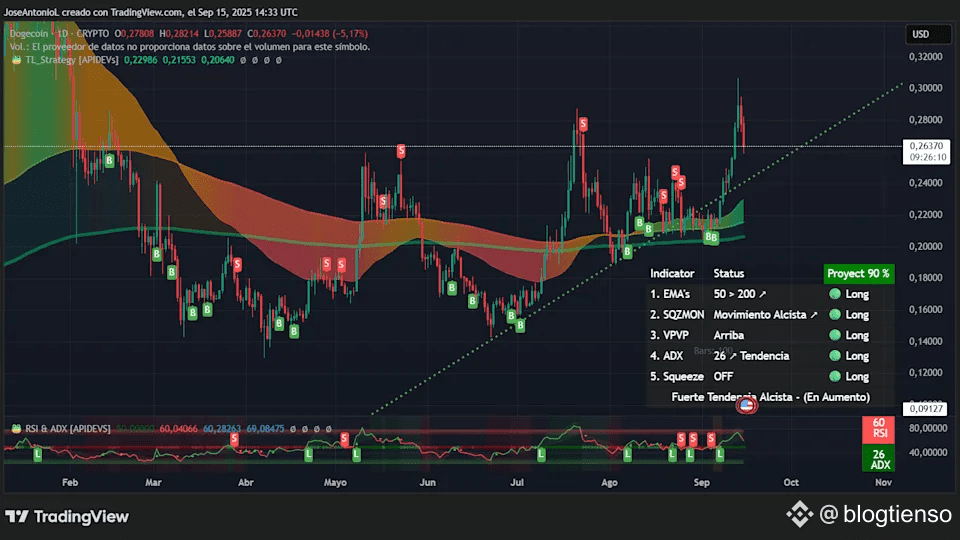Click the Proyect 90 % green badge
The image size is (960, 540).
pyautogui.click(x=858, y=274)
